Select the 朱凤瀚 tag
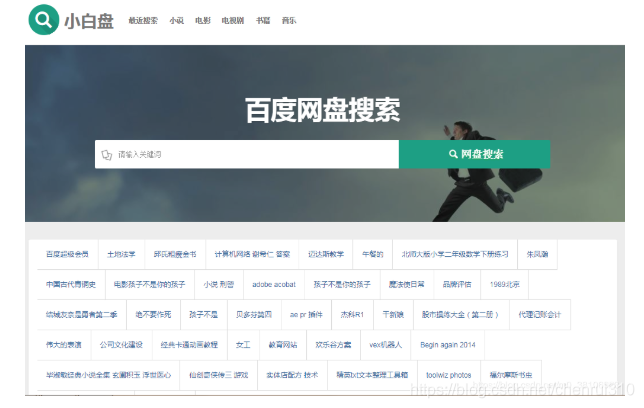Image resolution: width=644 pixels, height=408 pixels. pyautogui.click(x=537, y=254)
